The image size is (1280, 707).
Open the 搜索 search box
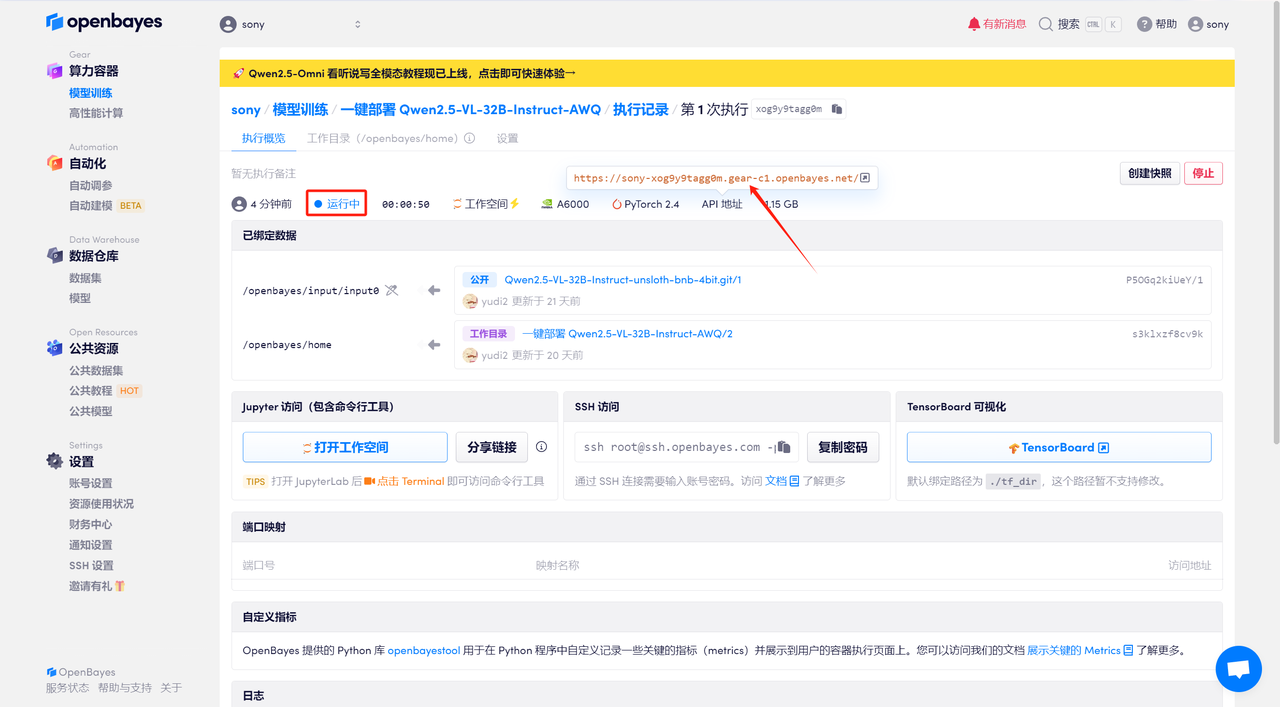click(x=1080, y=24)
